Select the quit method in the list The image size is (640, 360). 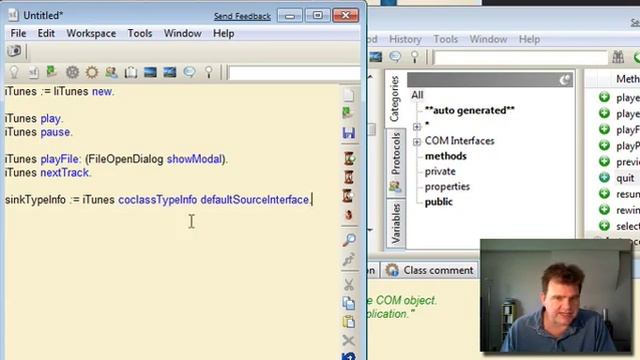pos(625,178)
